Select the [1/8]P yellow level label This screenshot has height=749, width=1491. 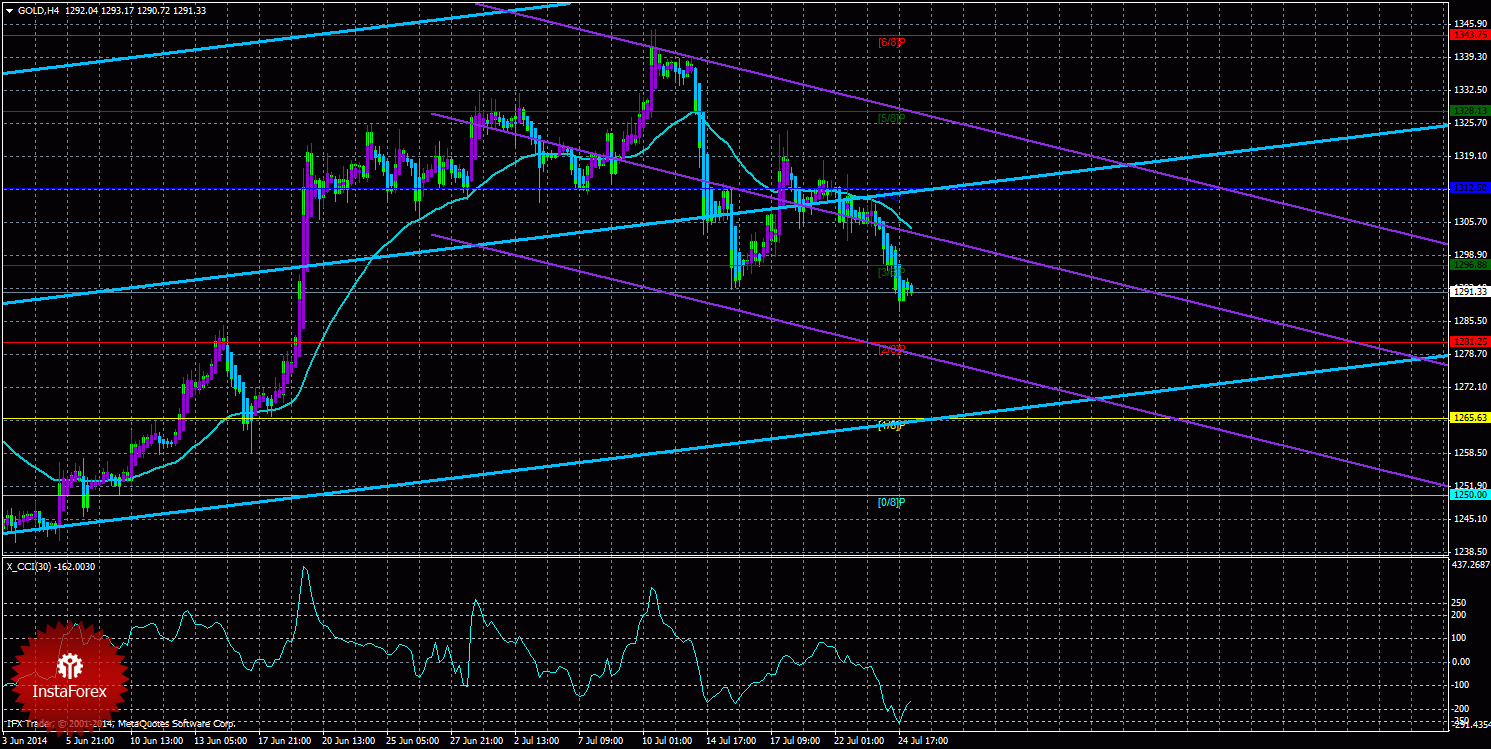click(891, 426)
